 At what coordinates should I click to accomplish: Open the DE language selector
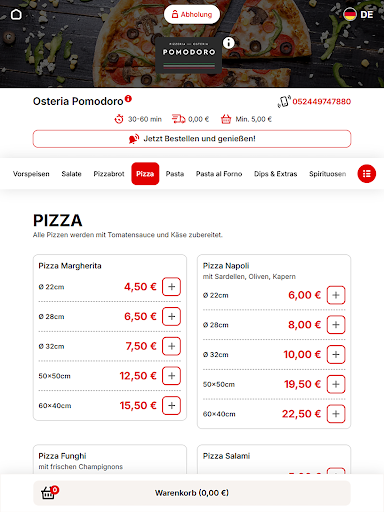pos(358,14)
